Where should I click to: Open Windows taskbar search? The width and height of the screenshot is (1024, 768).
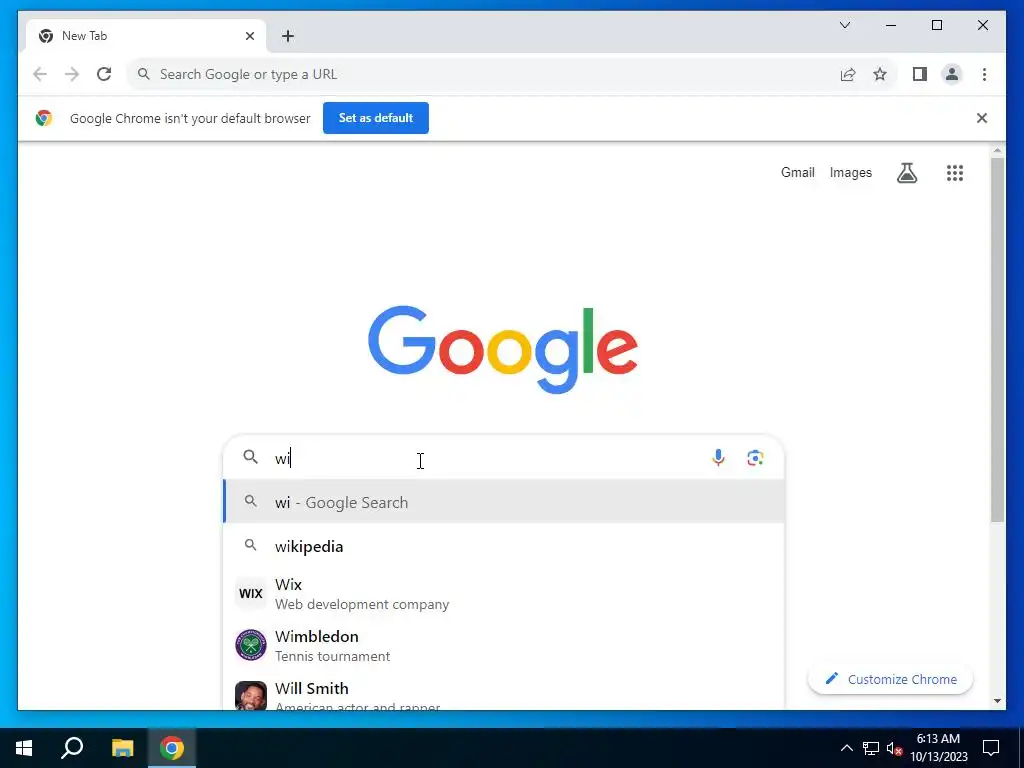point(72,748)
